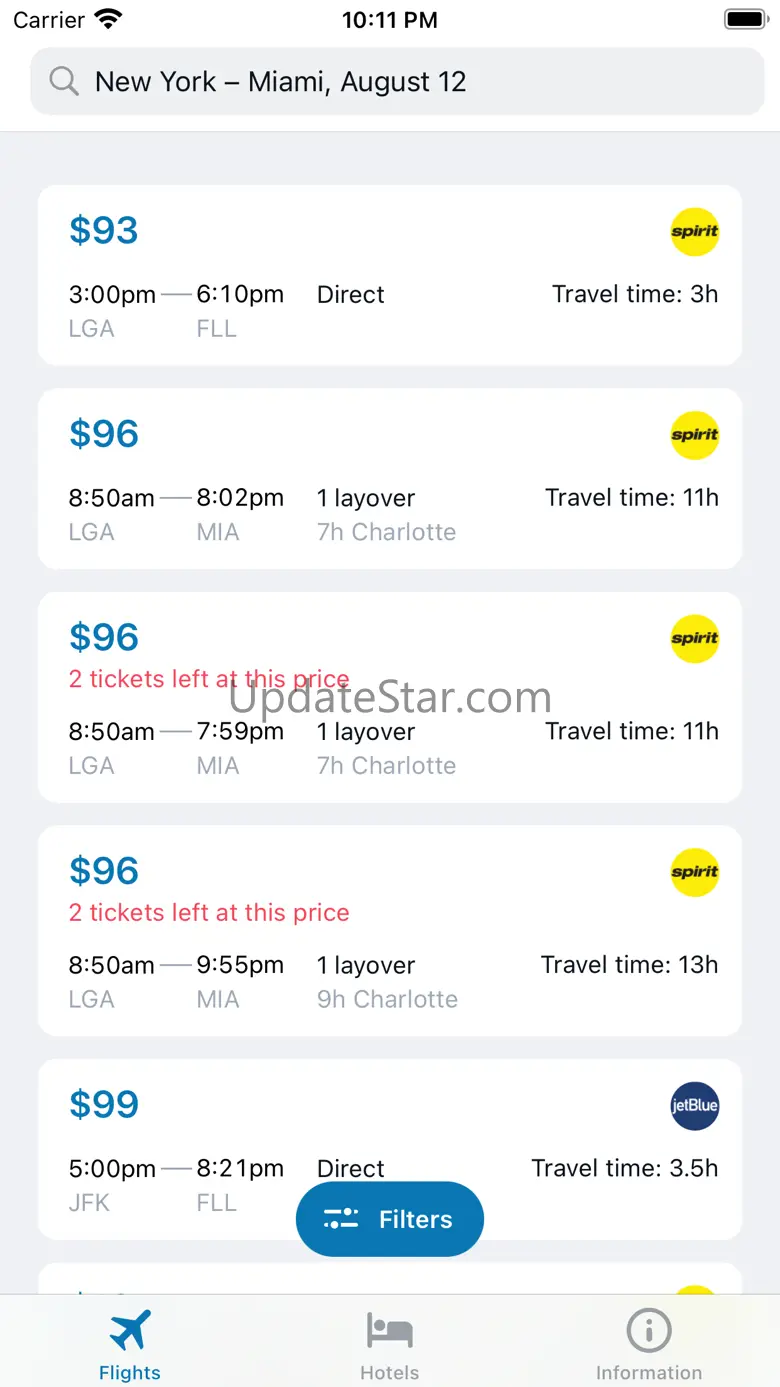Open the Filters button
Viewport: 780px width, 1387px height.
[390, 1219]
